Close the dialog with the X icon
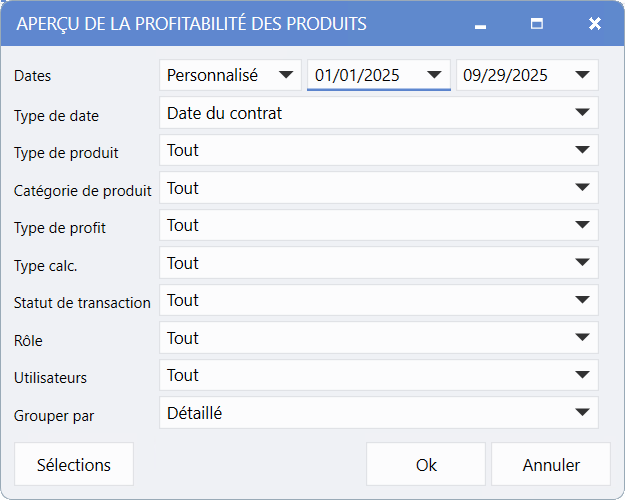 coord(594,23)
